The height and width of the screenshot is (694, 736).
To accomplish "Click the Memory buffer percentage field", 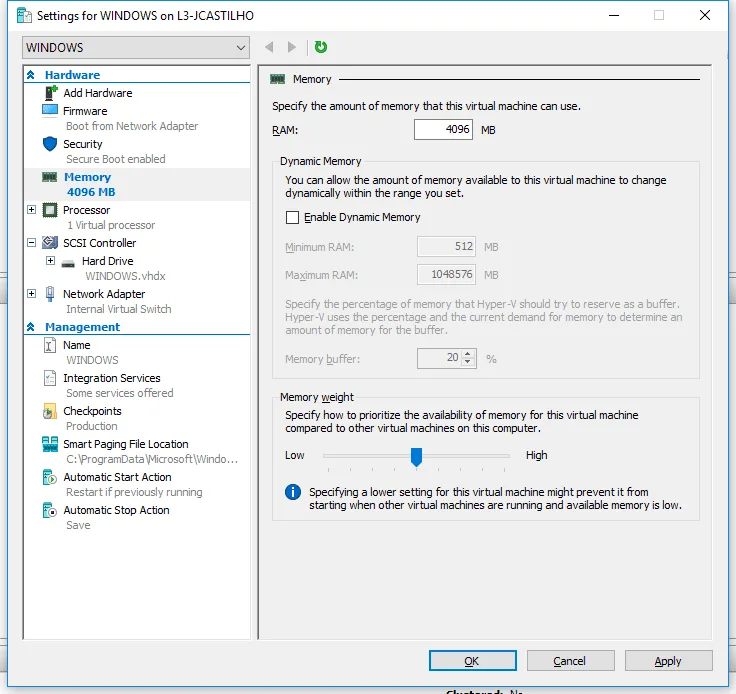I will tap(440, 358).
